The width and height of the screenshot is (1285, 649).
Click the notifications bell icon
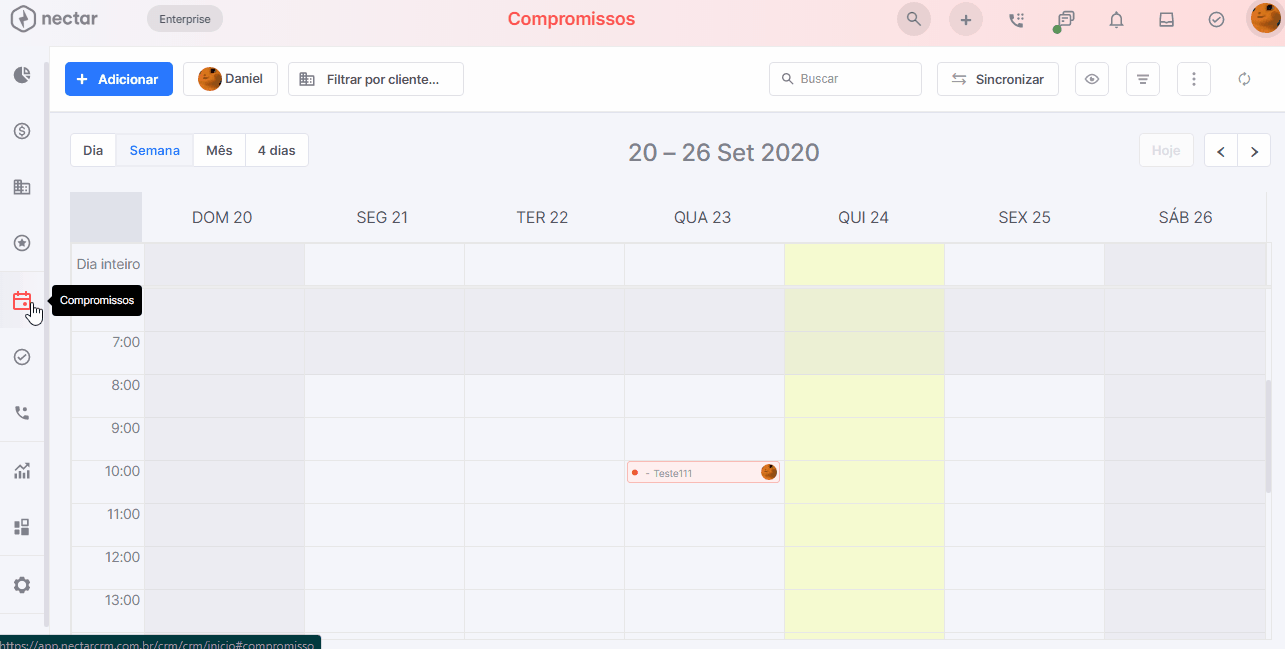point(1116,19)
